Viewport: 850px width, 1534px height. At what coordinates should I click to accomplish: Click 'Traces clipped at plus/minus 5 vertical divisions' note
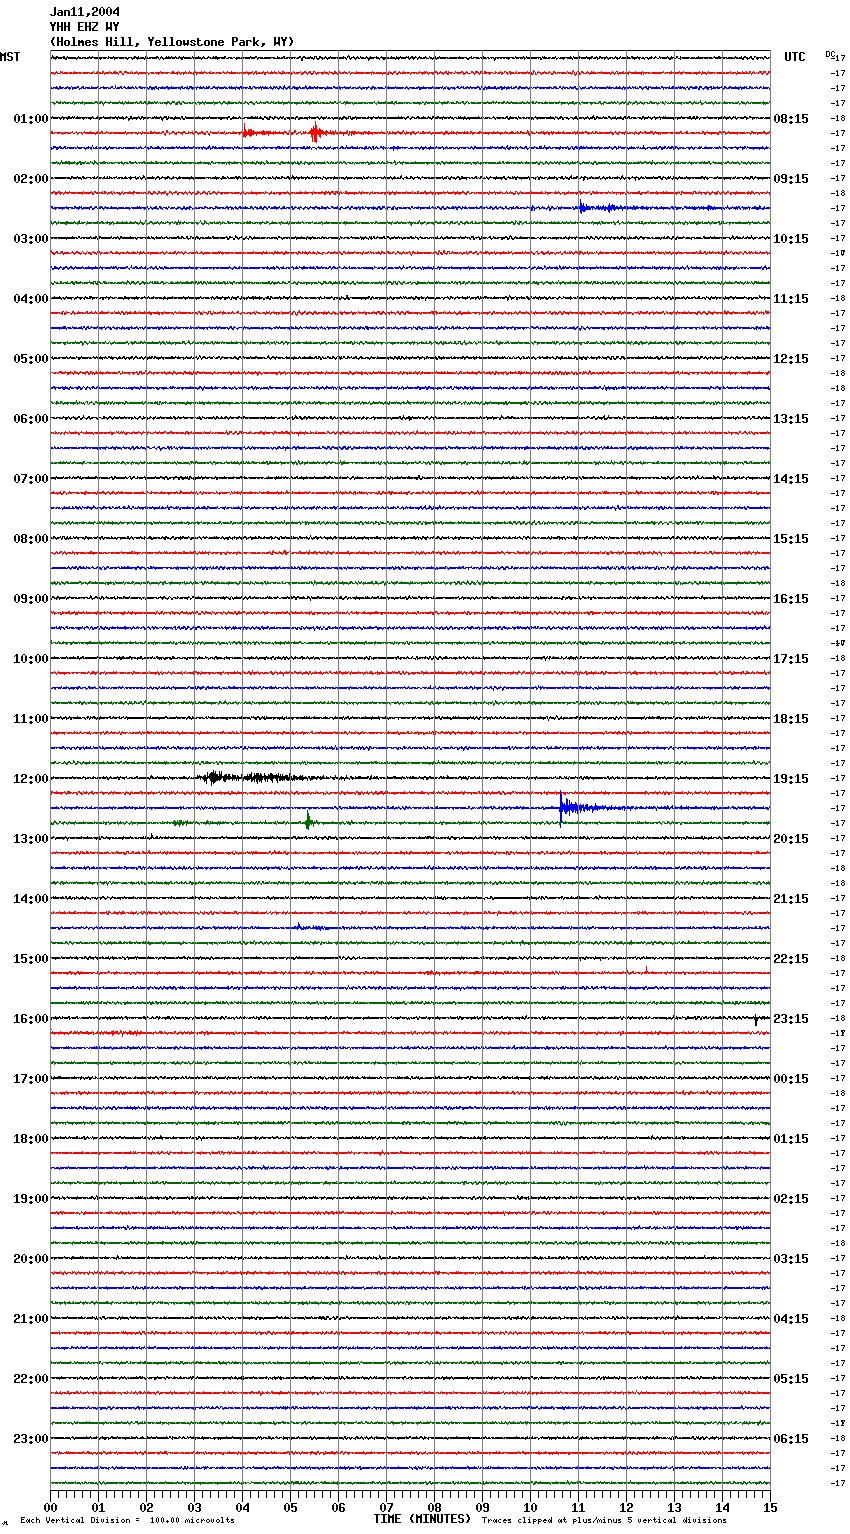(604, 1520)
